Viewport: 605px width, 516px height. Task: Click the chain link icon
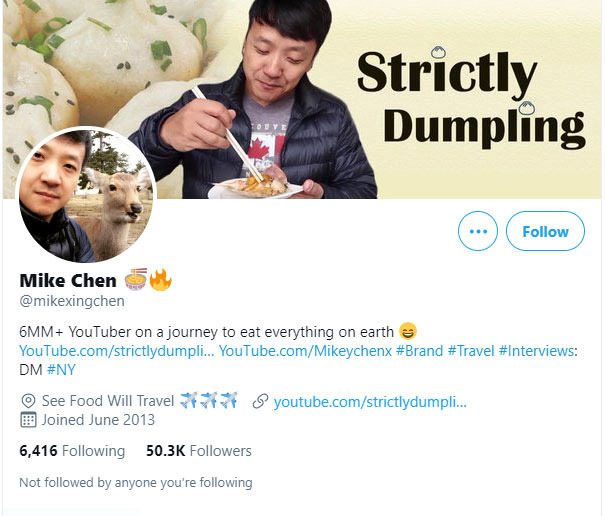[x=260, y=401]
